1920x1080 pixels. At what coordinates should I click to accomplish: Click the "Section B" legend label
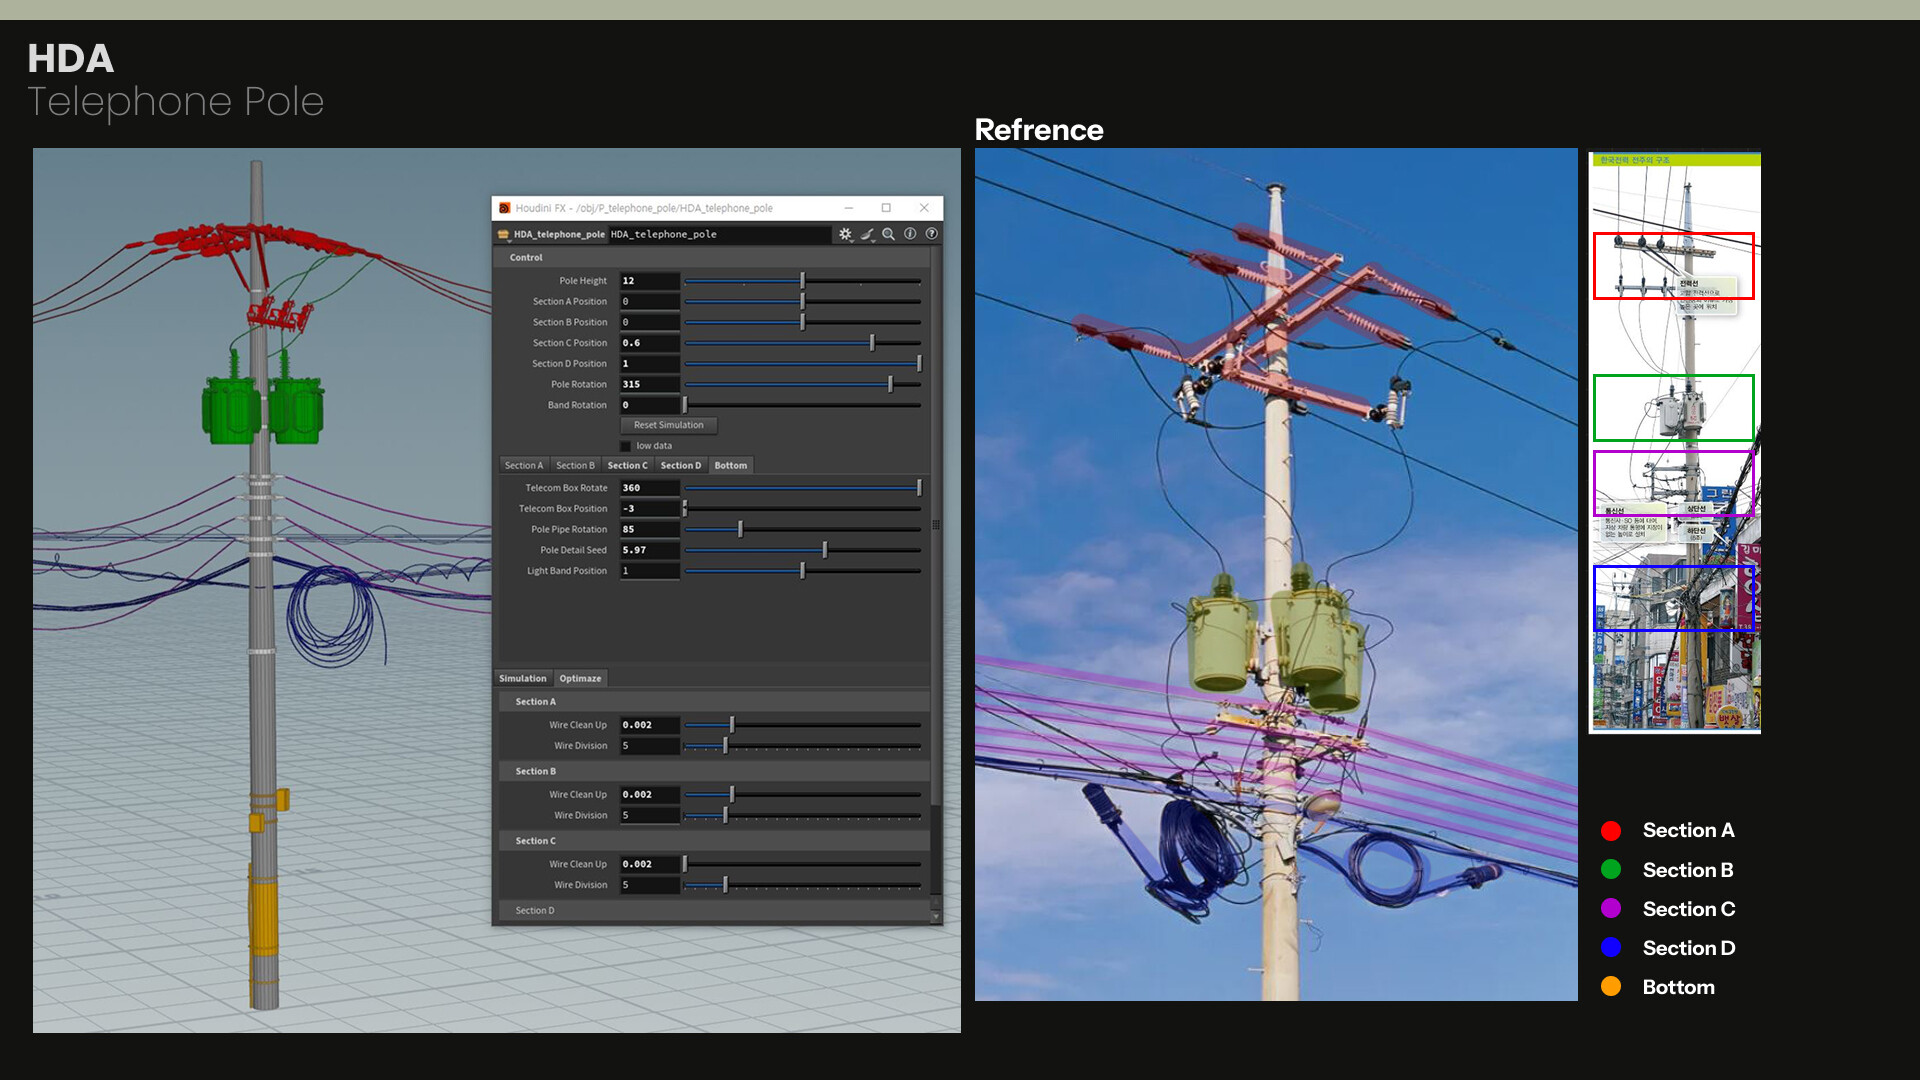click(x=1688, y=870)
